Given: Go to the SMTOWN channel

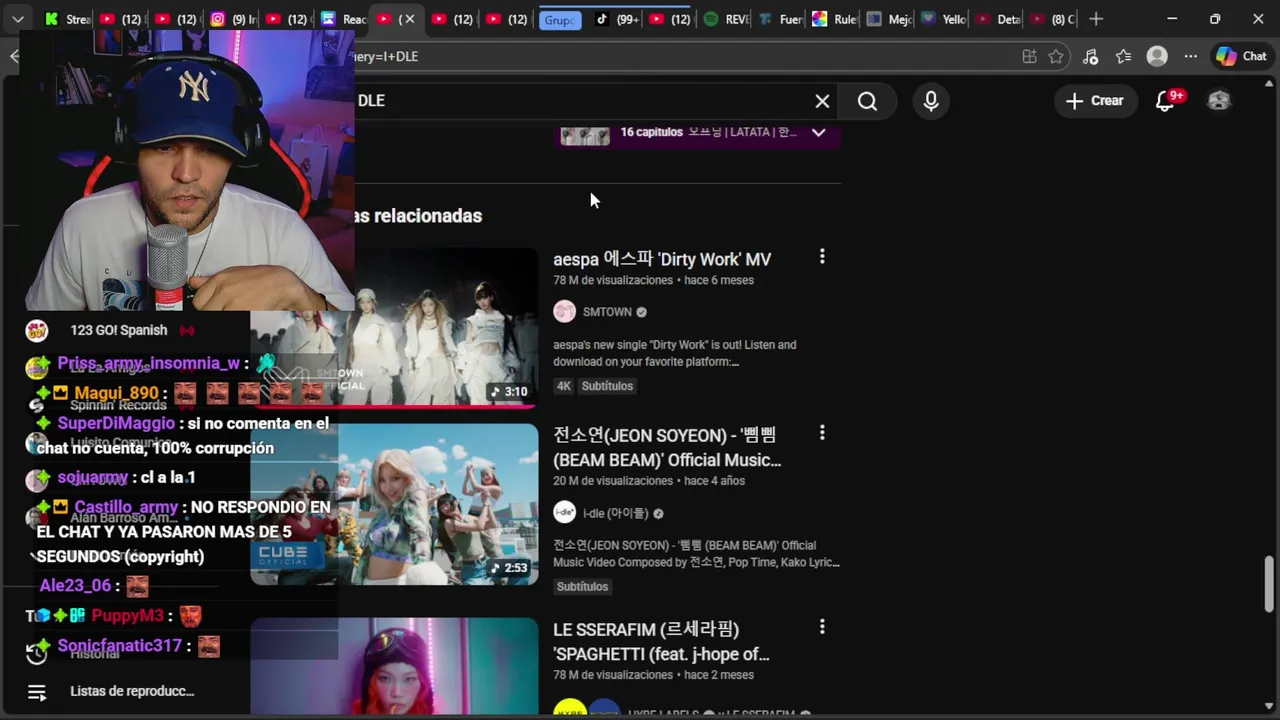Looking at the screenshot, I should point(607,312).
